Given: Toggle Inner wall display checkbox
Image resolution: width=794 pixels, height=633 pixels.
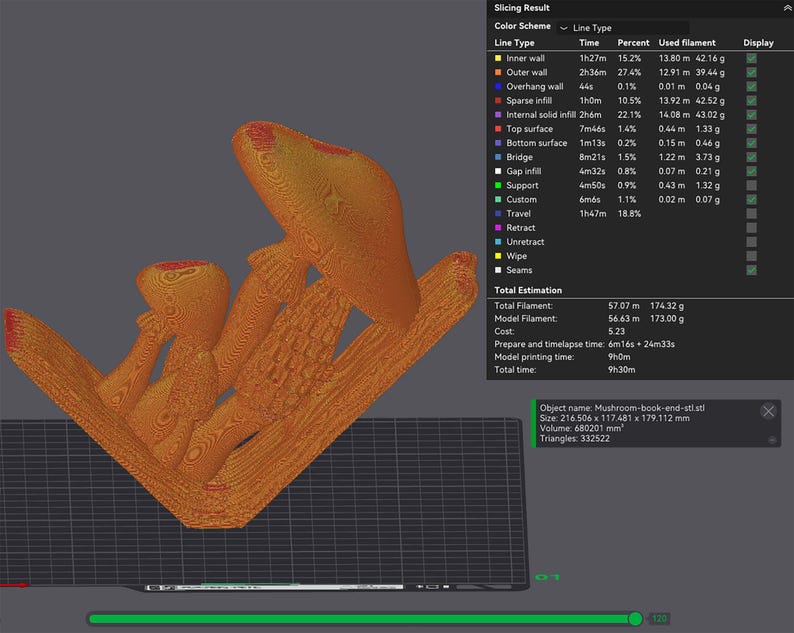Looking at the screenshot, I should pyautogui.click(x=751, y=58).
